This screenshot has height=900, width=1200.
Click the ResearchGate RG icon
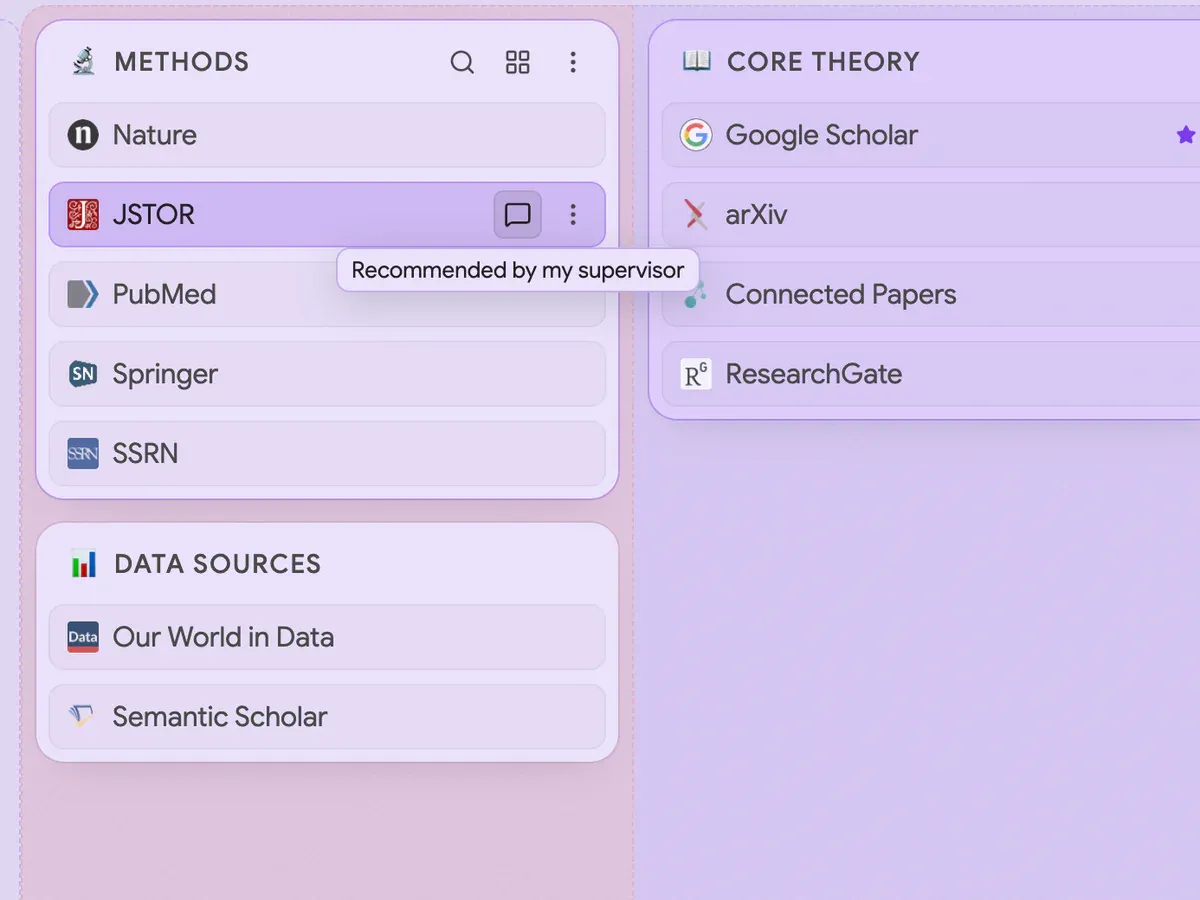pyautogui.click(x=696, y=374)
